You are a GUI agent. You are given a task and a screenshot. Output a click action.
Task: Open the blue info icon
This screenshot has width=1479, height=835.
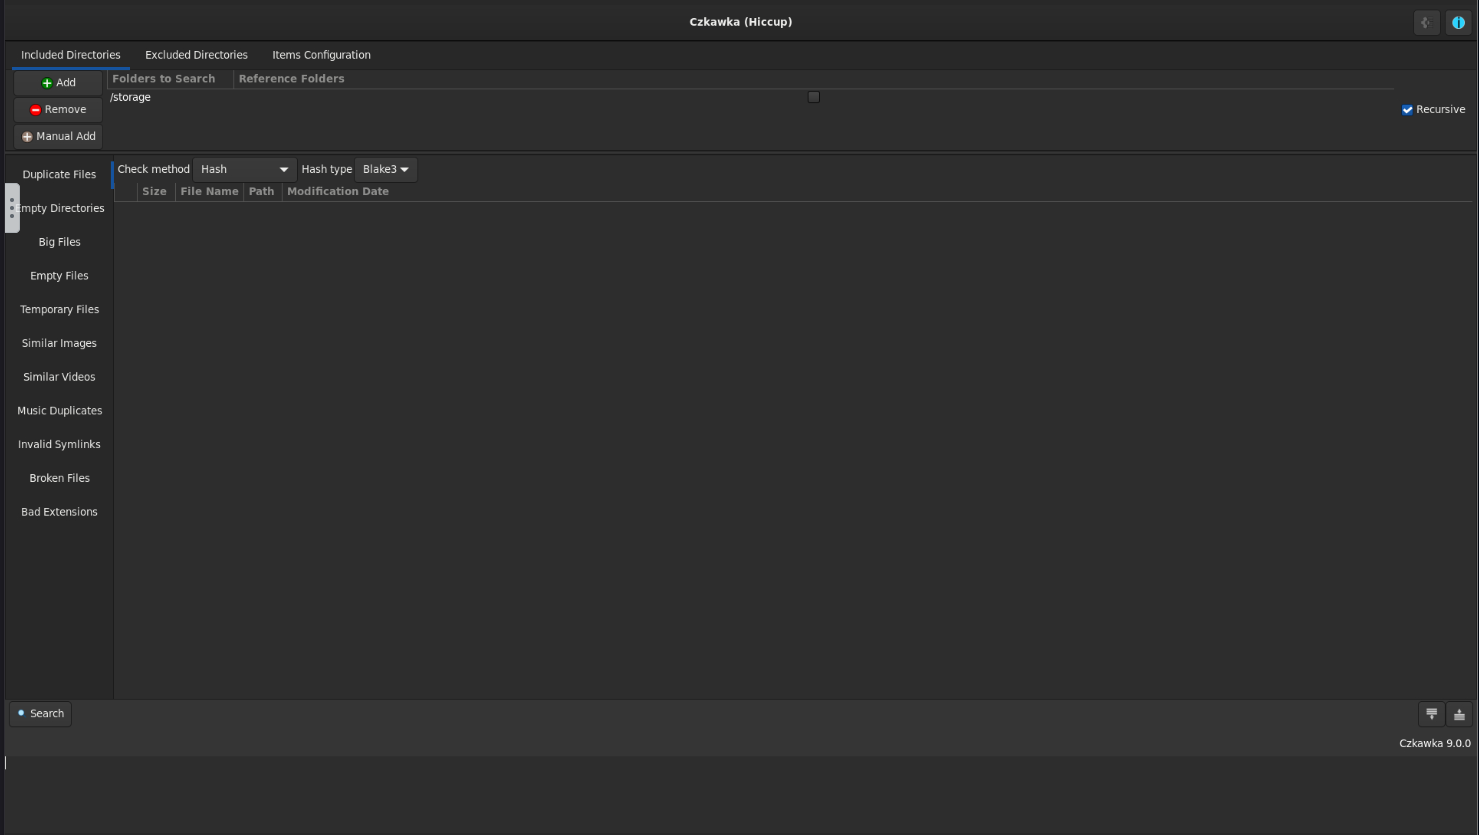click(1458, 22)
